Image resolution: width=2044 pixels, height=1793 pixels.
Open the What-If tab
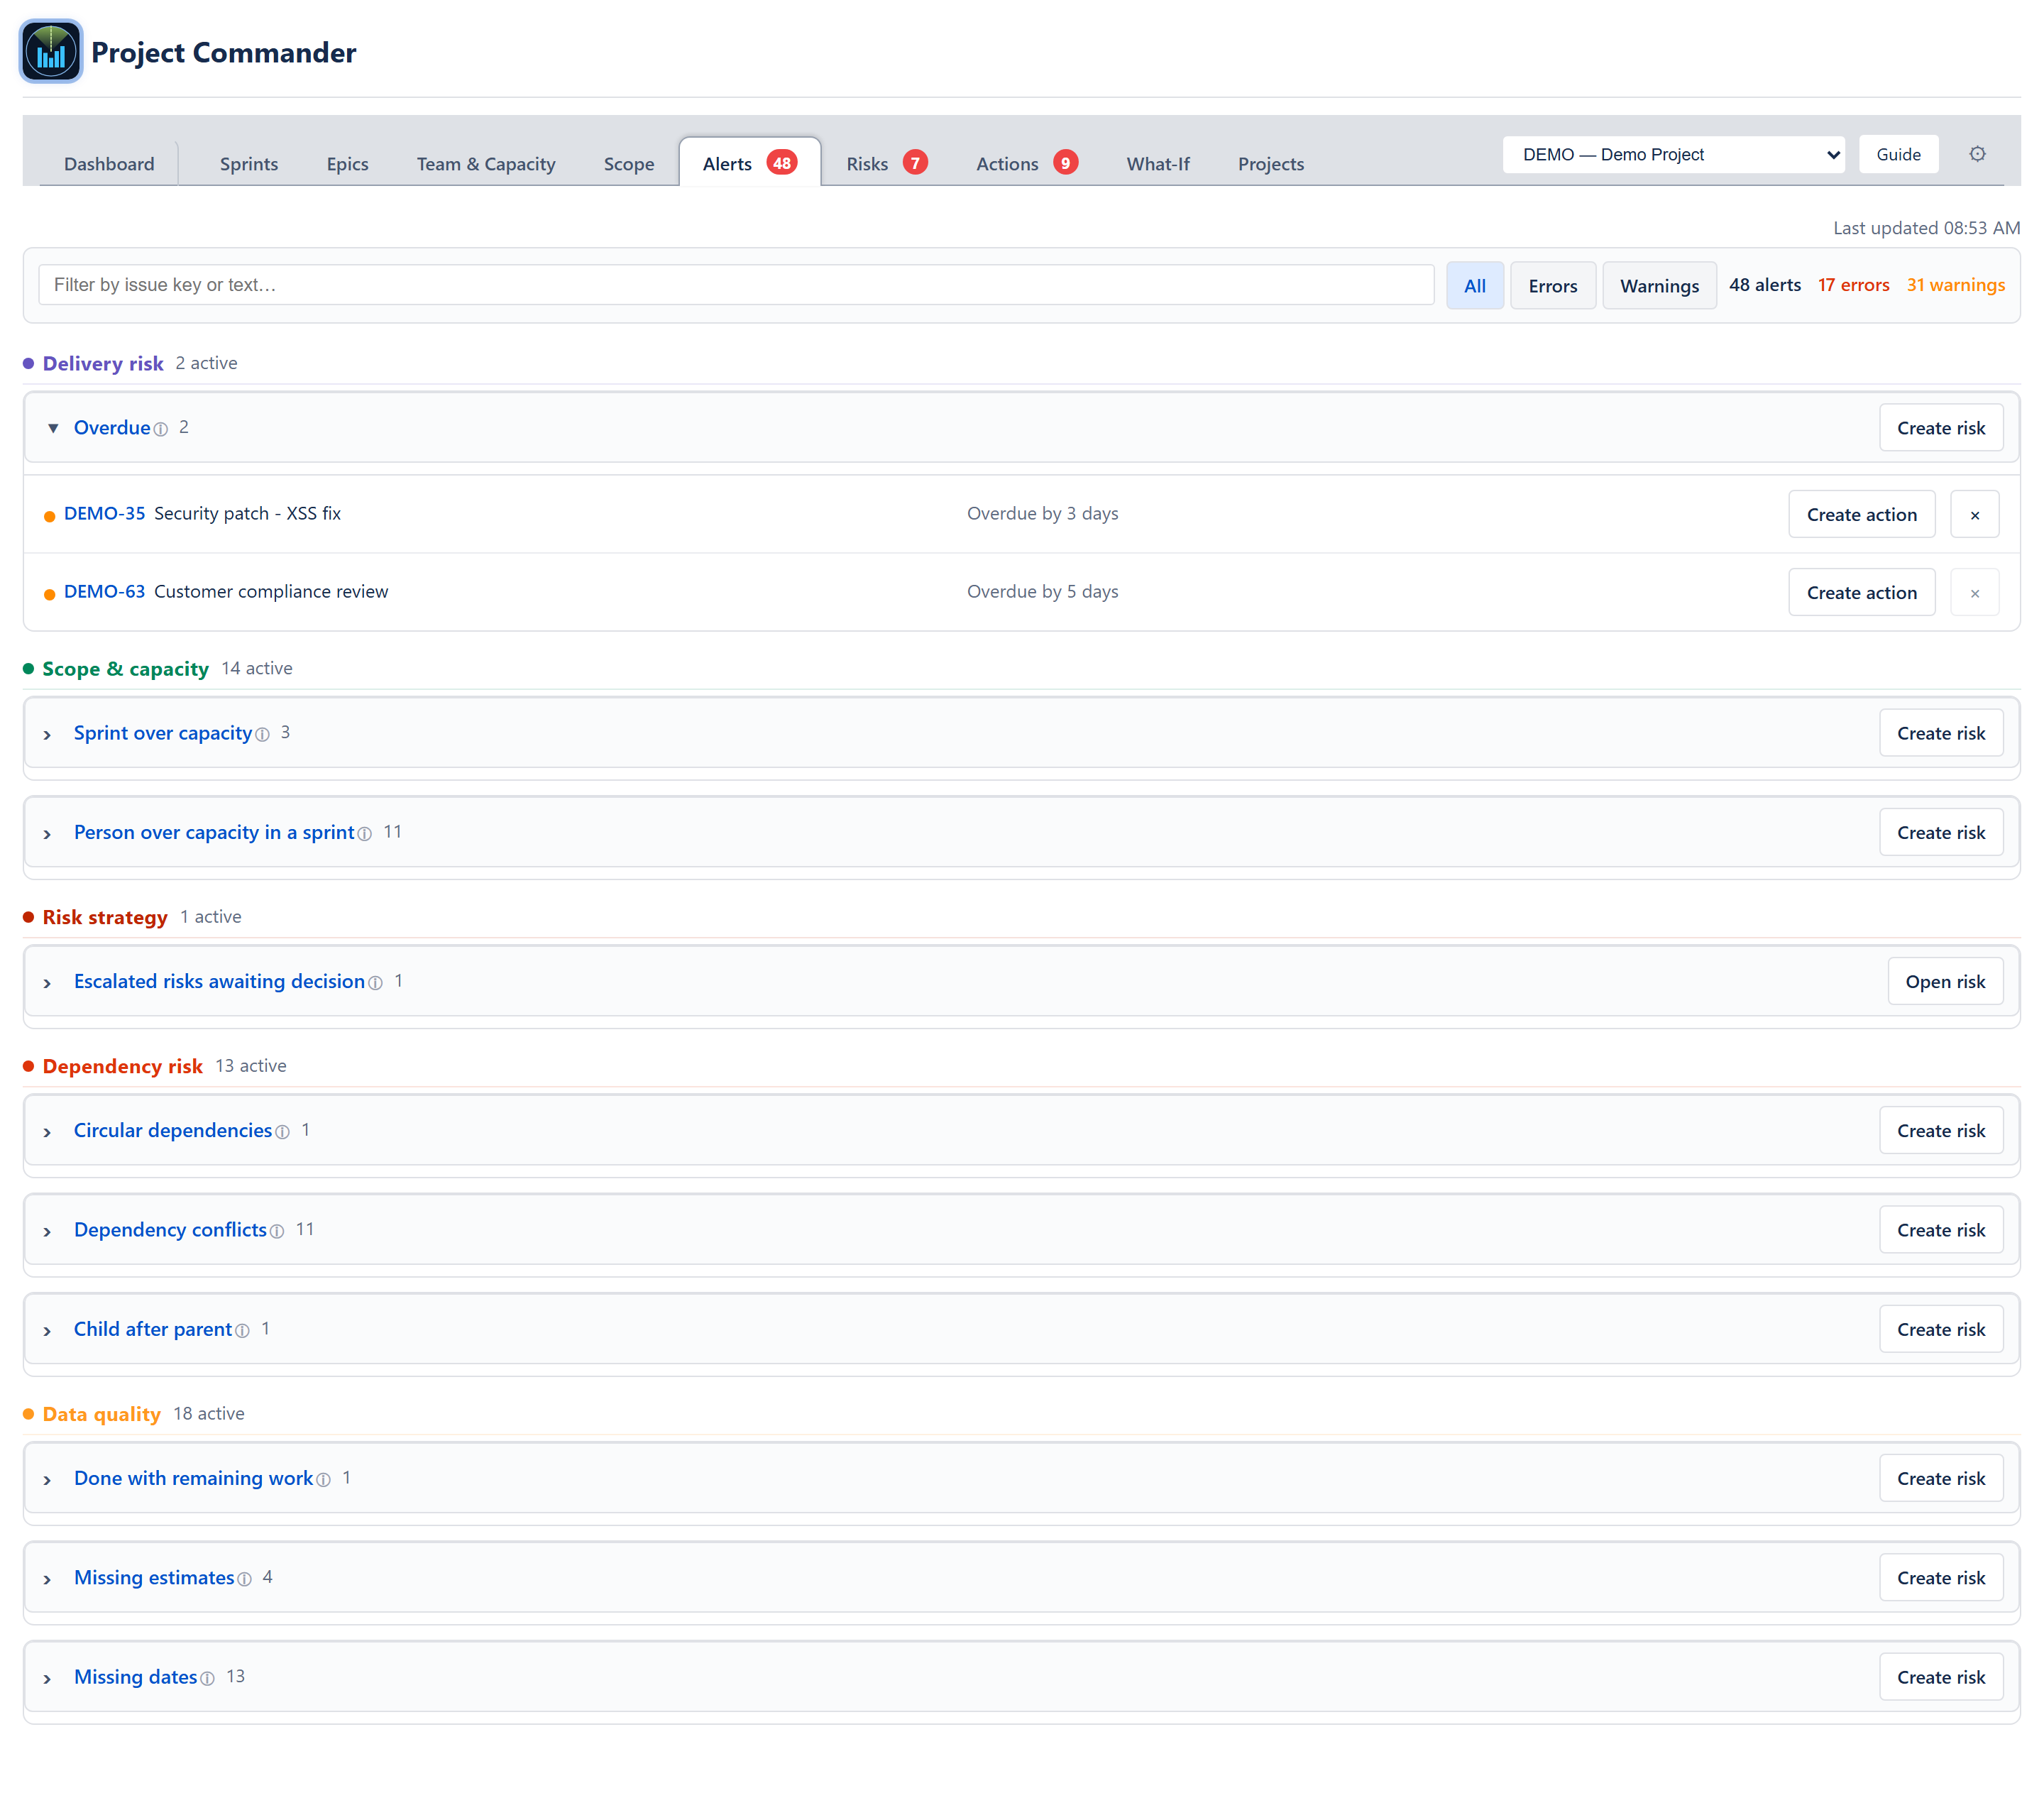tap(1158, 163)
